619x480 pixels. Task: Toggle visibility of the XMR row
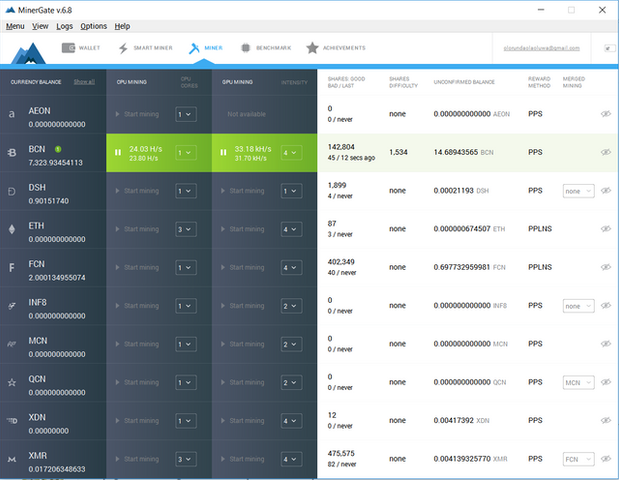click(x=606, y=459)
